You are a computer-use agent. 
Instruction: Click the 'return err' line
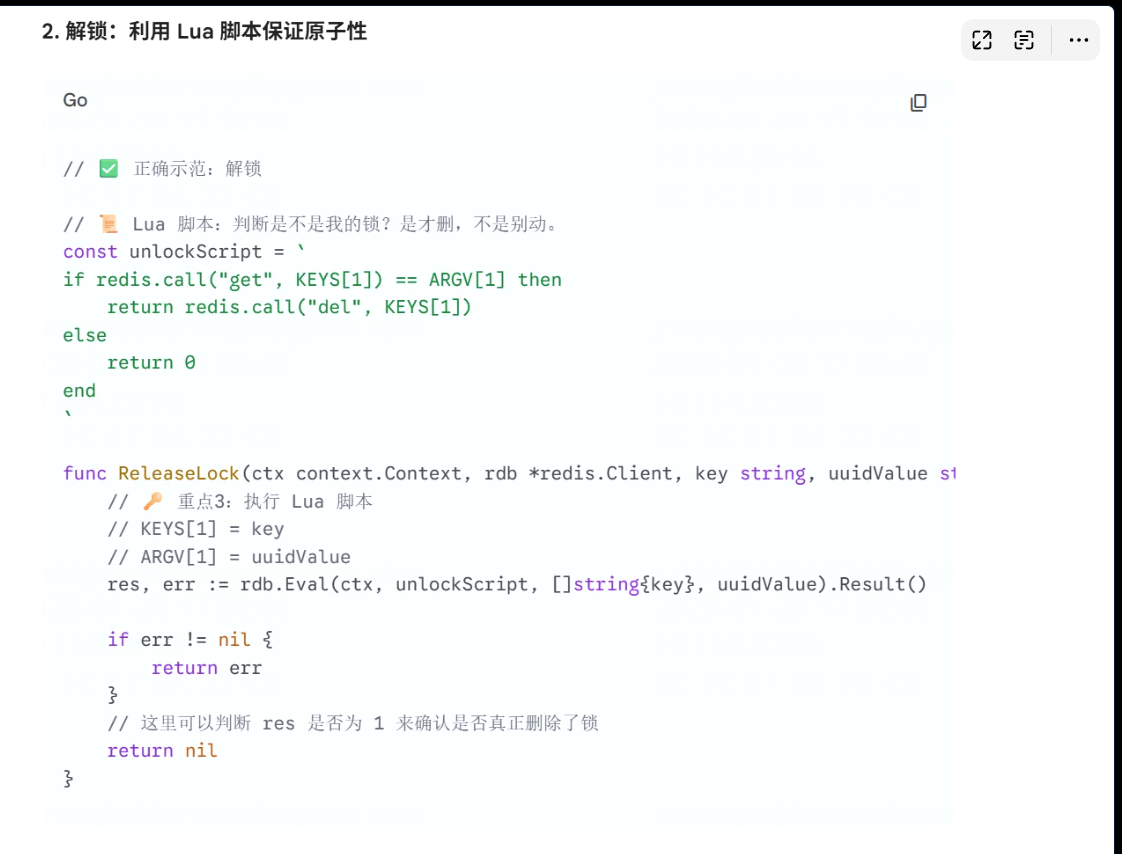click(x=206, y=667)
